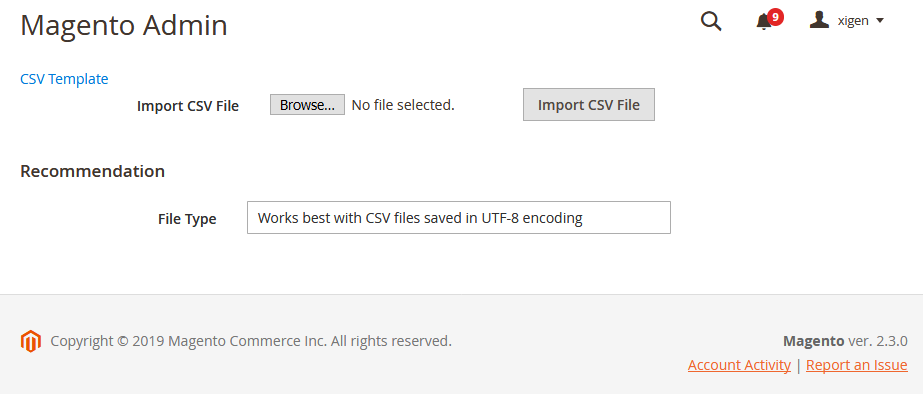
Task: Click the File Type label
Action: point(187,219)
